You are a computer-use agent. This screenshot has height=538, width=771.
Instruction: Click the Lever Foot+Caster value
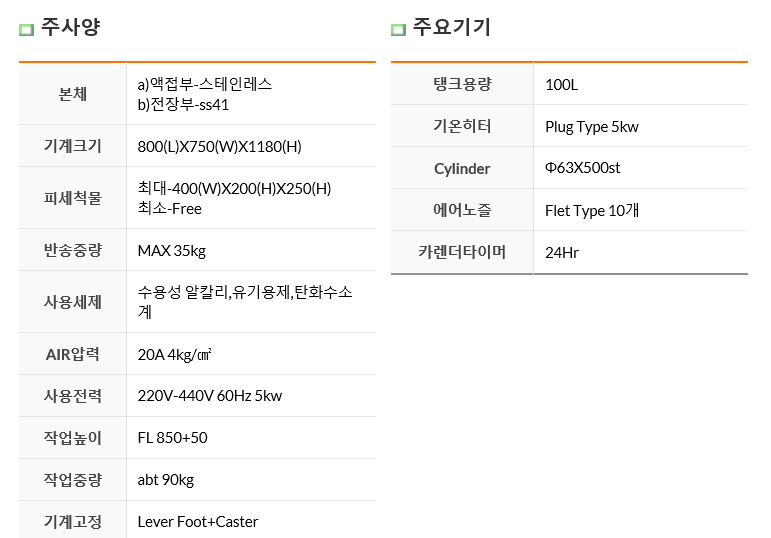197,522
